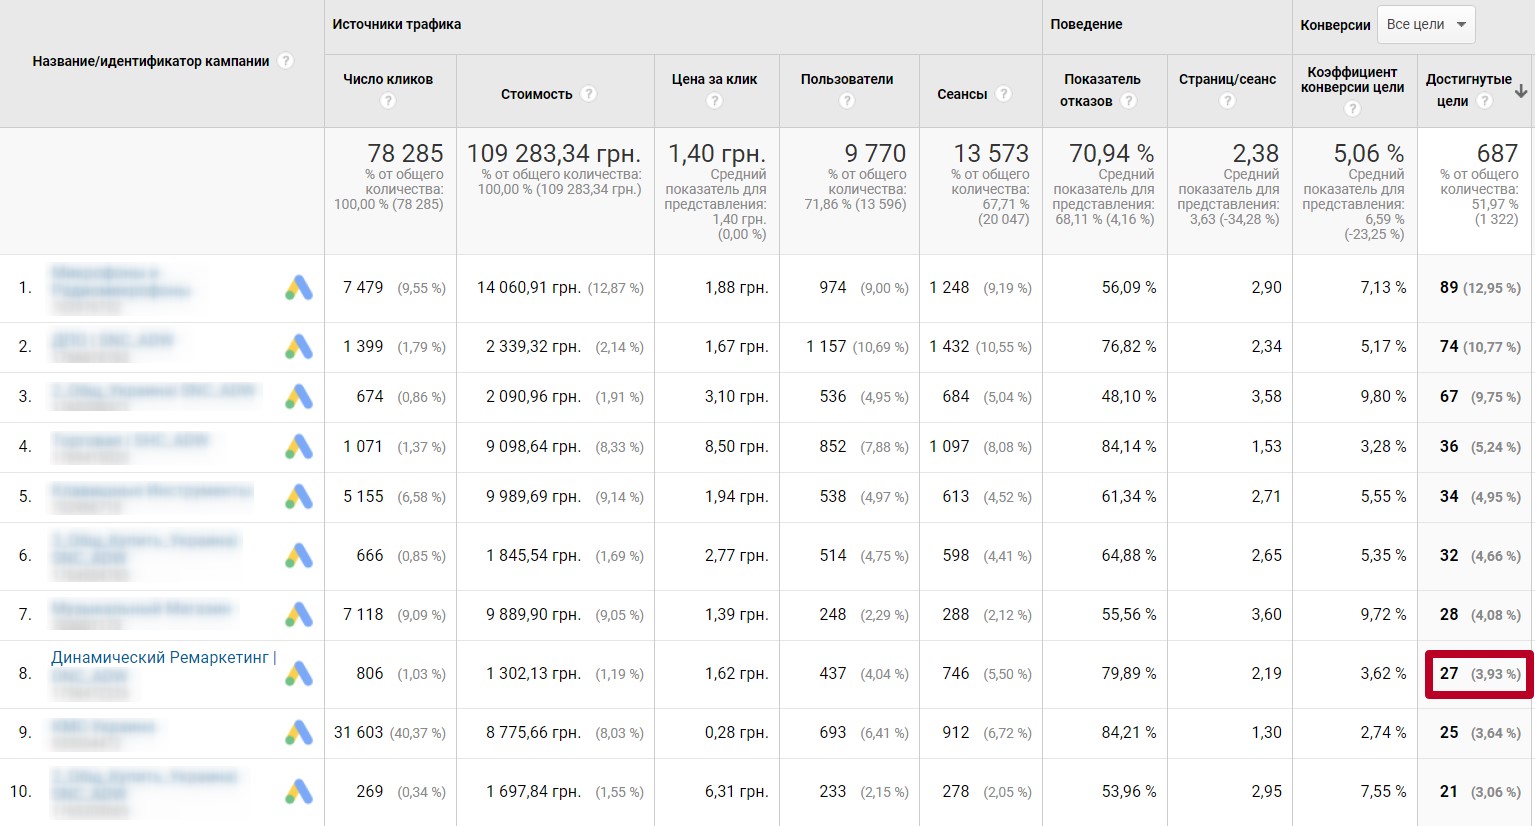Open blurred campaign link in row 5
This screenshot has height=826, width=1535.
(151, 490)
